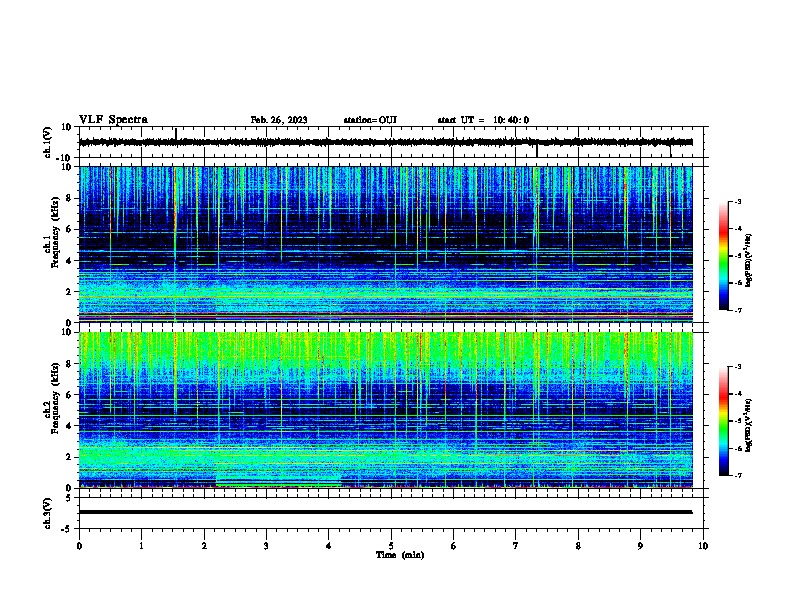Image resolution: width=792 pixels, height=612 pixels.
Task: Click the -7 label on ch.2 color bar
Action: pyautogui.click(x=738, y=475)
